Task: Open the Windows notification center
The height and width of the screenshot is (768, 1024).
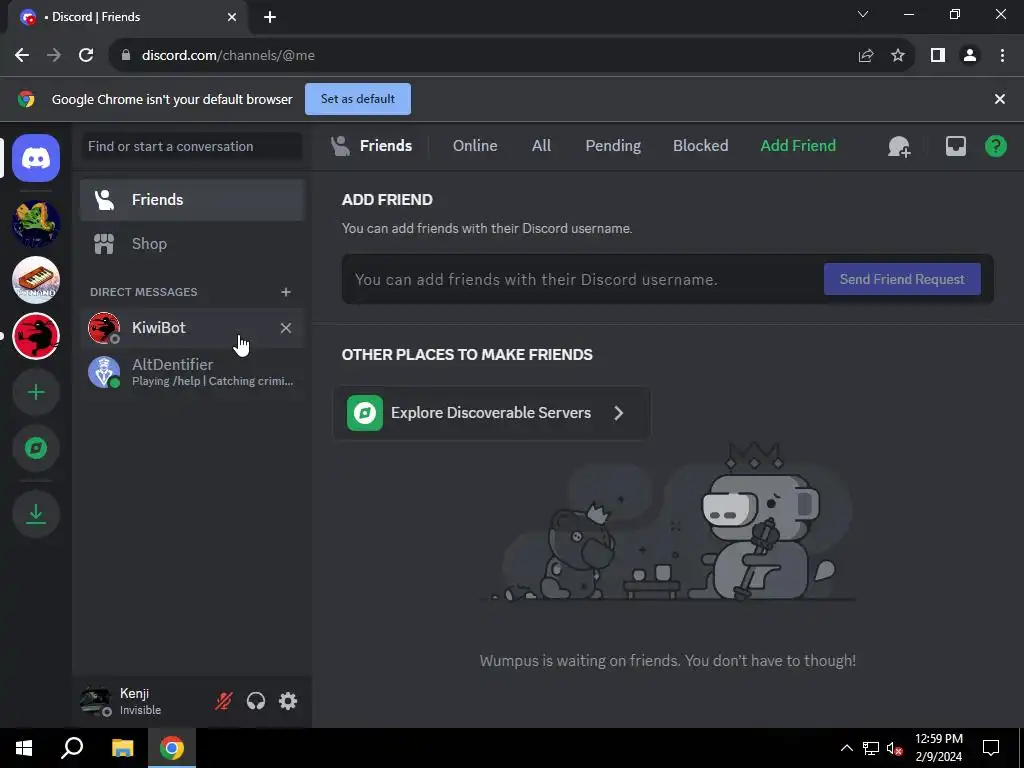Action: pos(991,748)
